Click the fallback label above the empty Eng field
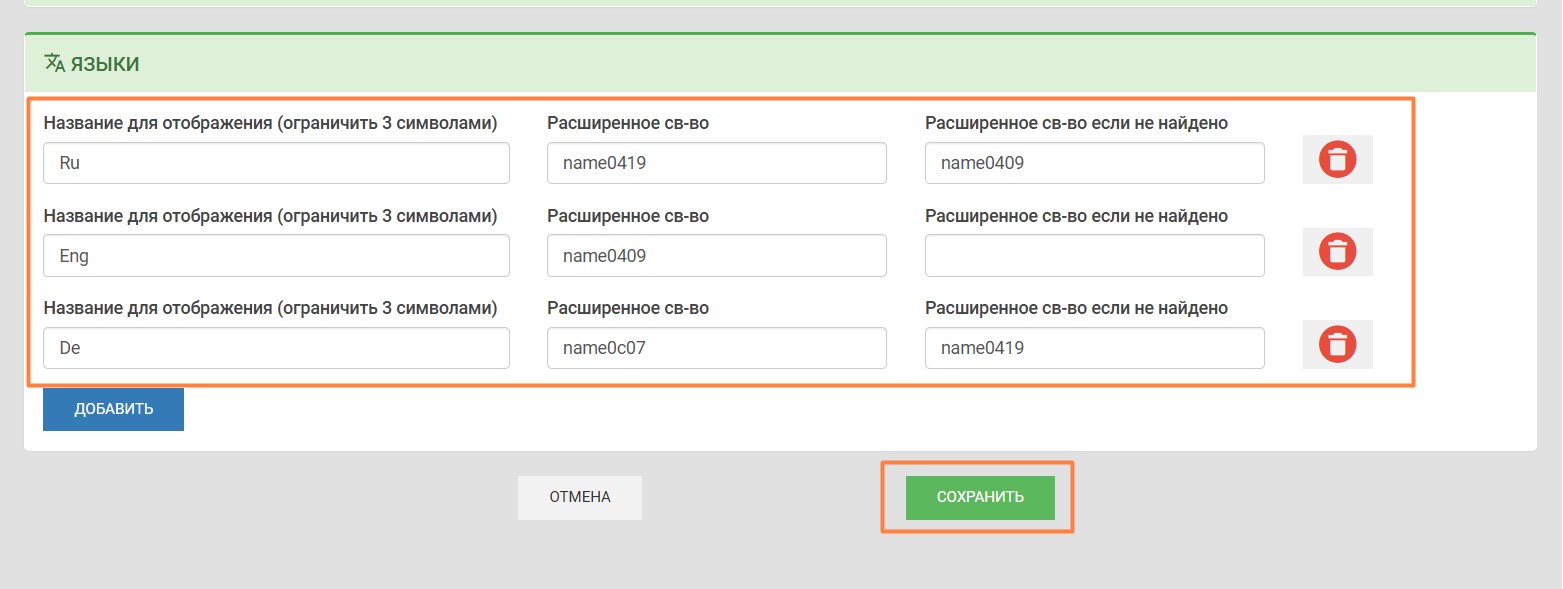Screen dimensions: 1563x589 click(x=1076, y=216)
